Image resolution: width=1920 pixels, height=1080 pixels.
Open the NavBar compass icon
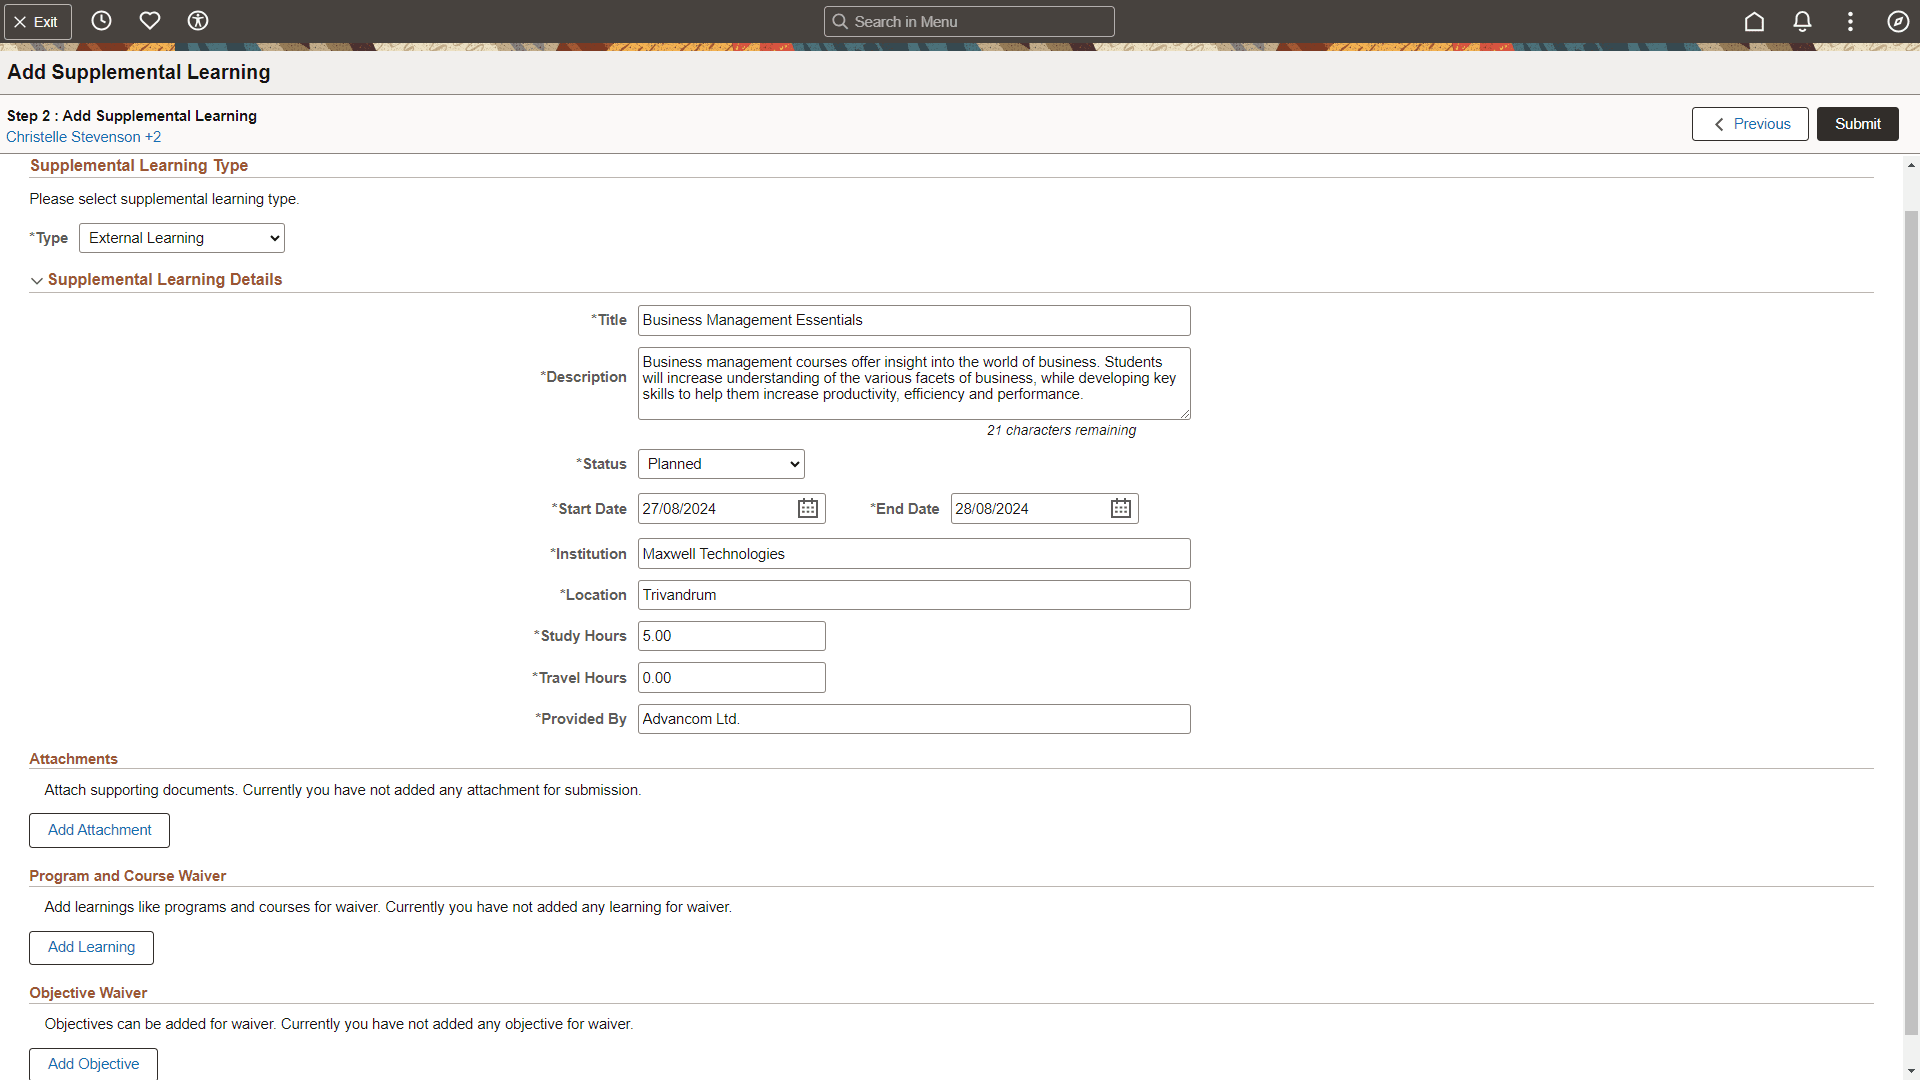click(1897, 20)
